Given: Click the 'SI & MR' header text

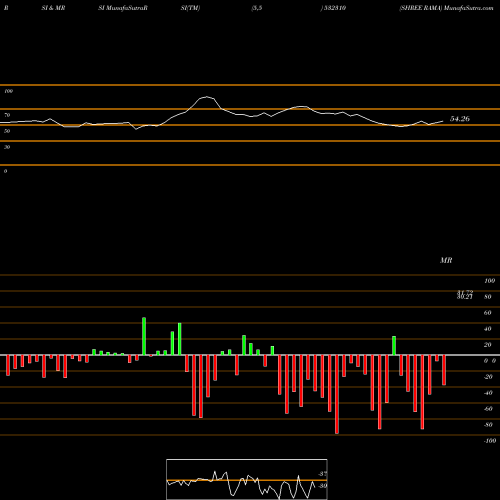Looking at the screenshot, I should (x=53, y=8).
